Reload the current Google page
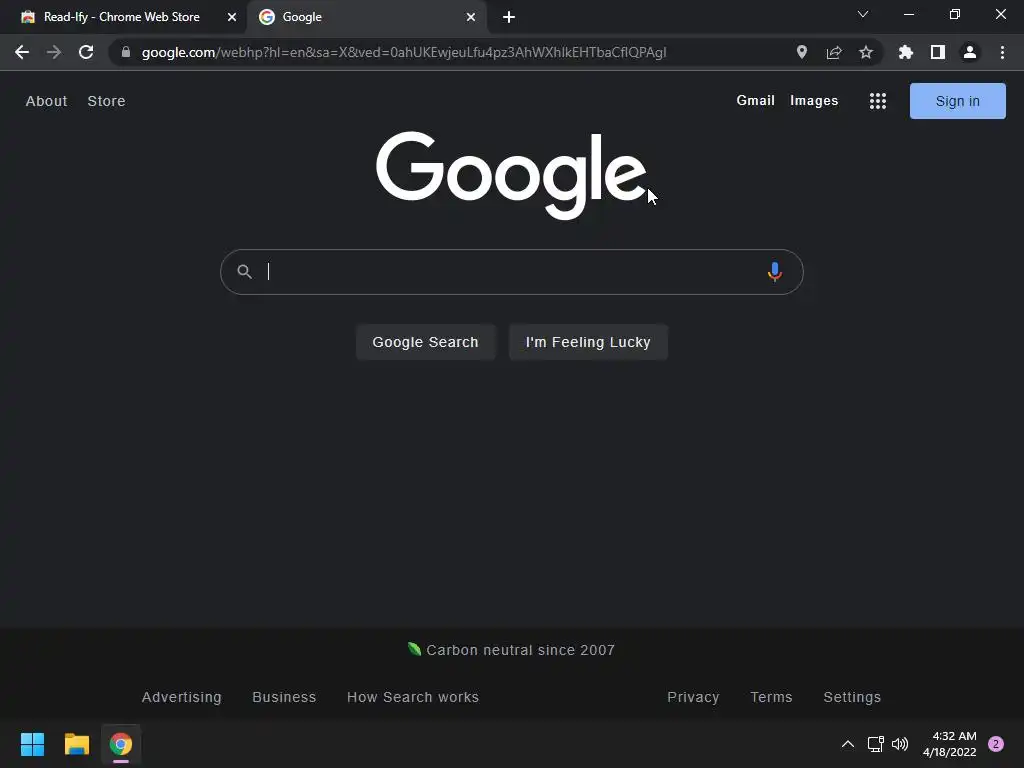This screenshot has height=768, width=1024. pos(86,52)
